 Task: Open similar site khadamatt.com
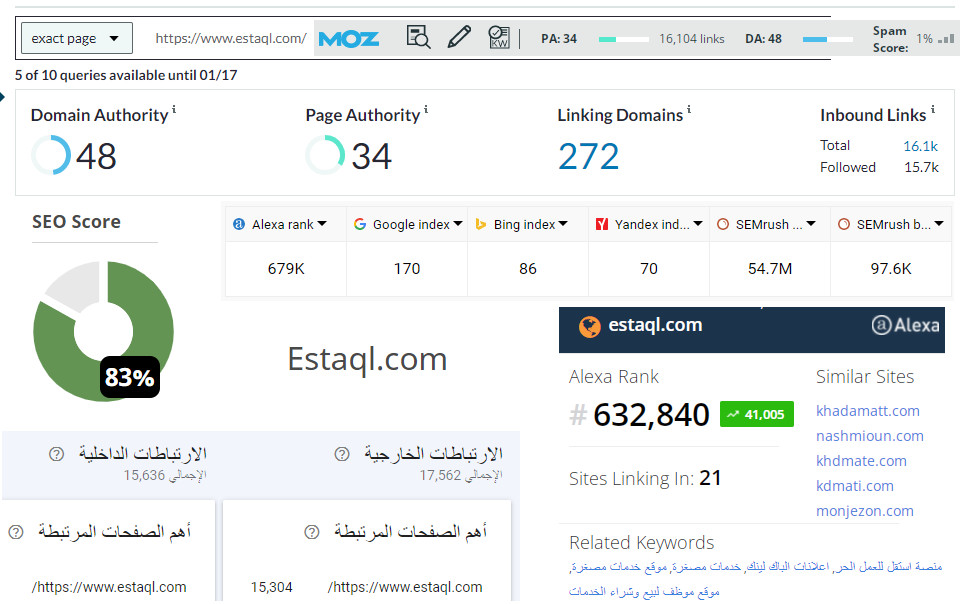coord(867,411)
